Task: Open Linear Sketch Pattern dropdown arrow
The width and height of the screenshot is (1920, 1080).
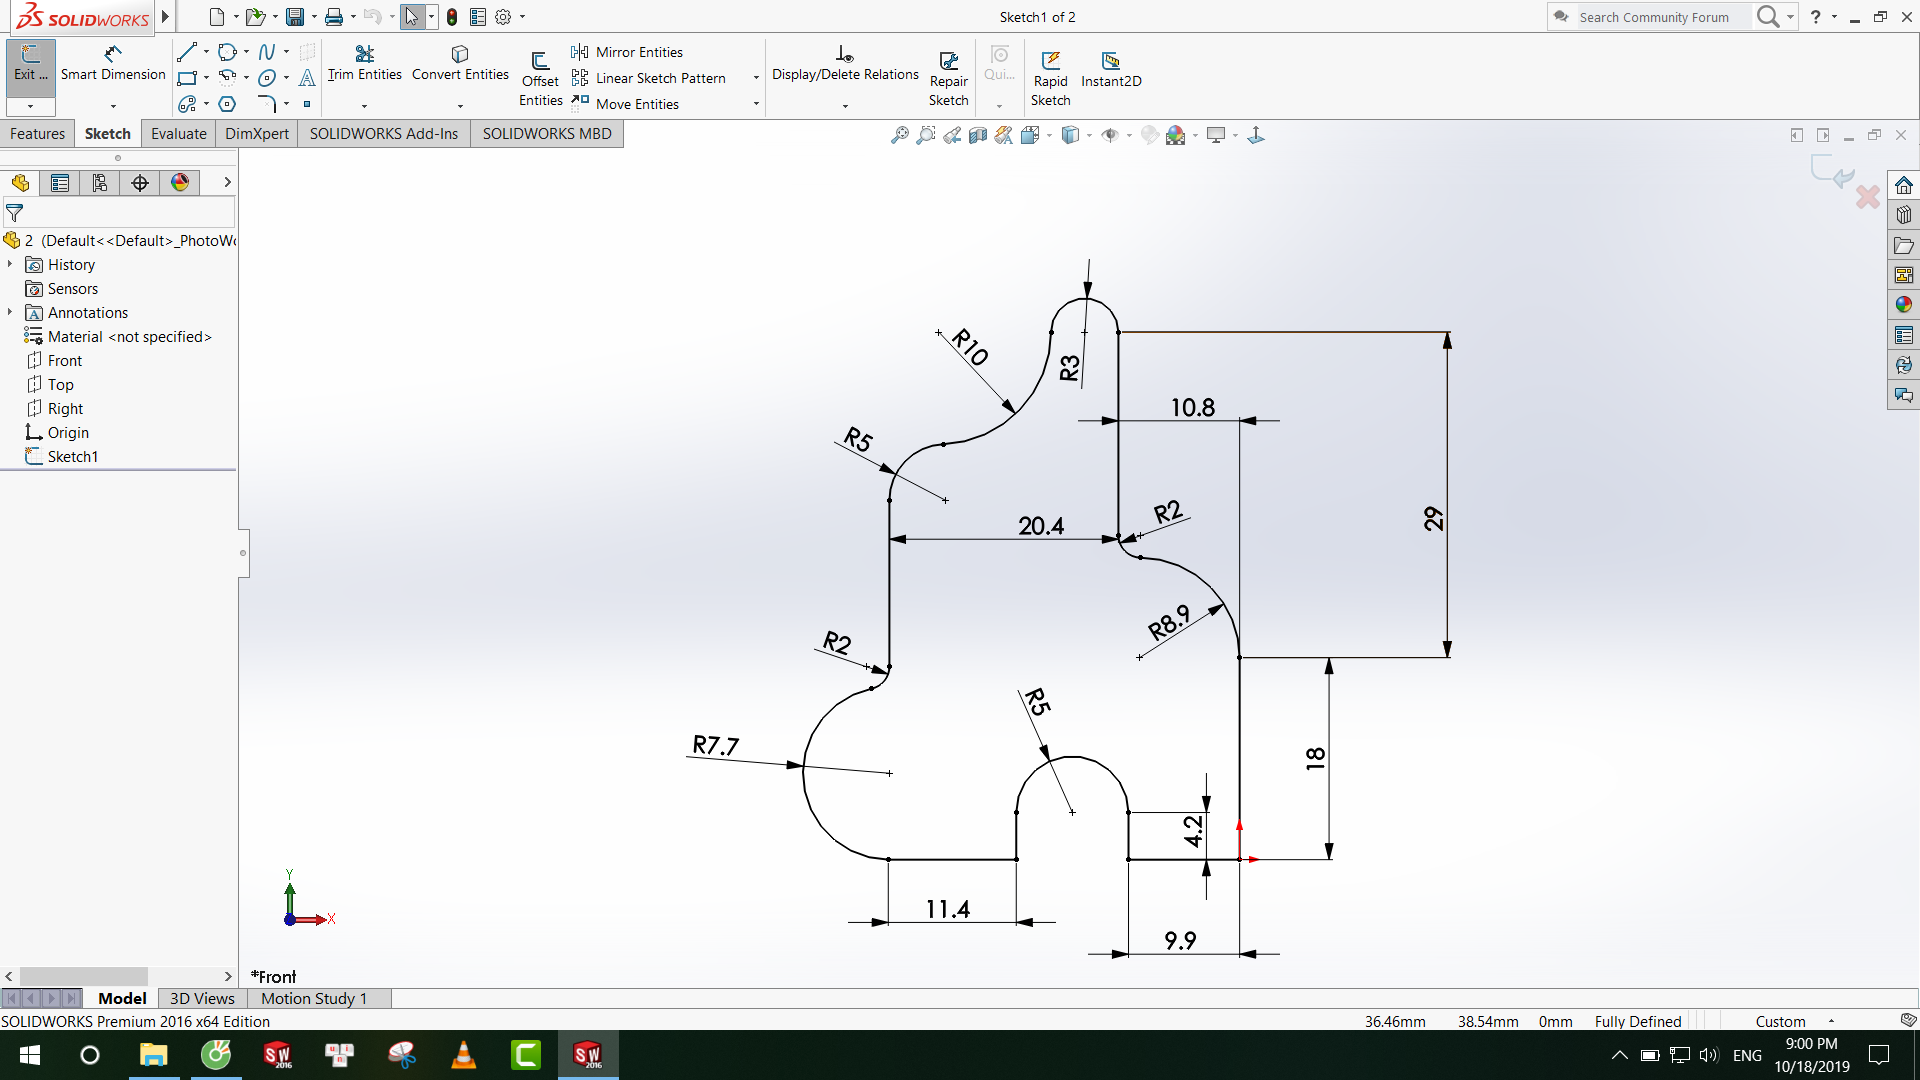Action: (756, 78)
